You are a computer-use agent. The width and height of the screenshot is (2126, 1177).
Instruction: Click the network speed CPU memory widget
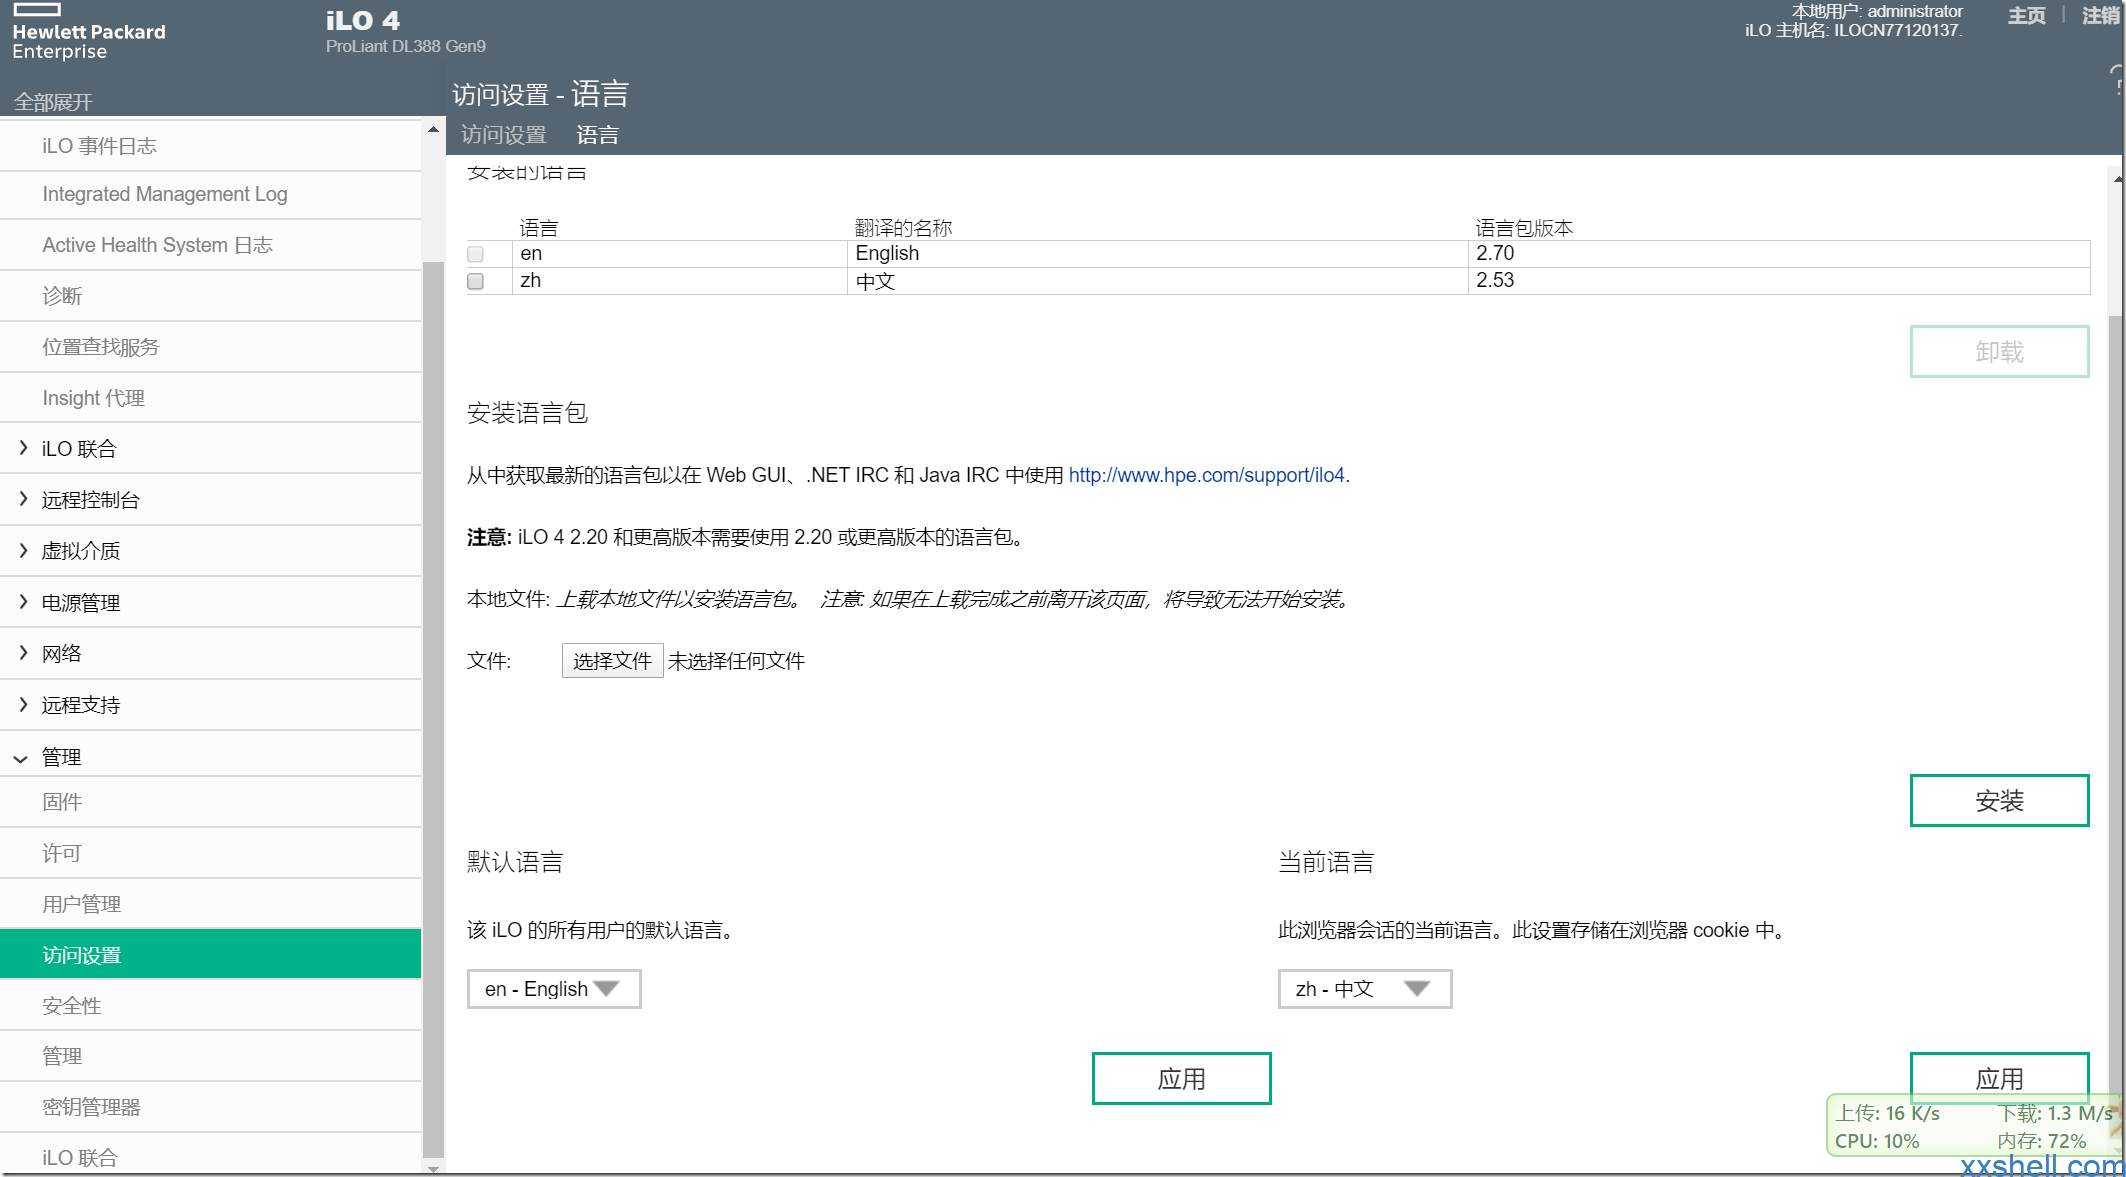[1974, 1127]
